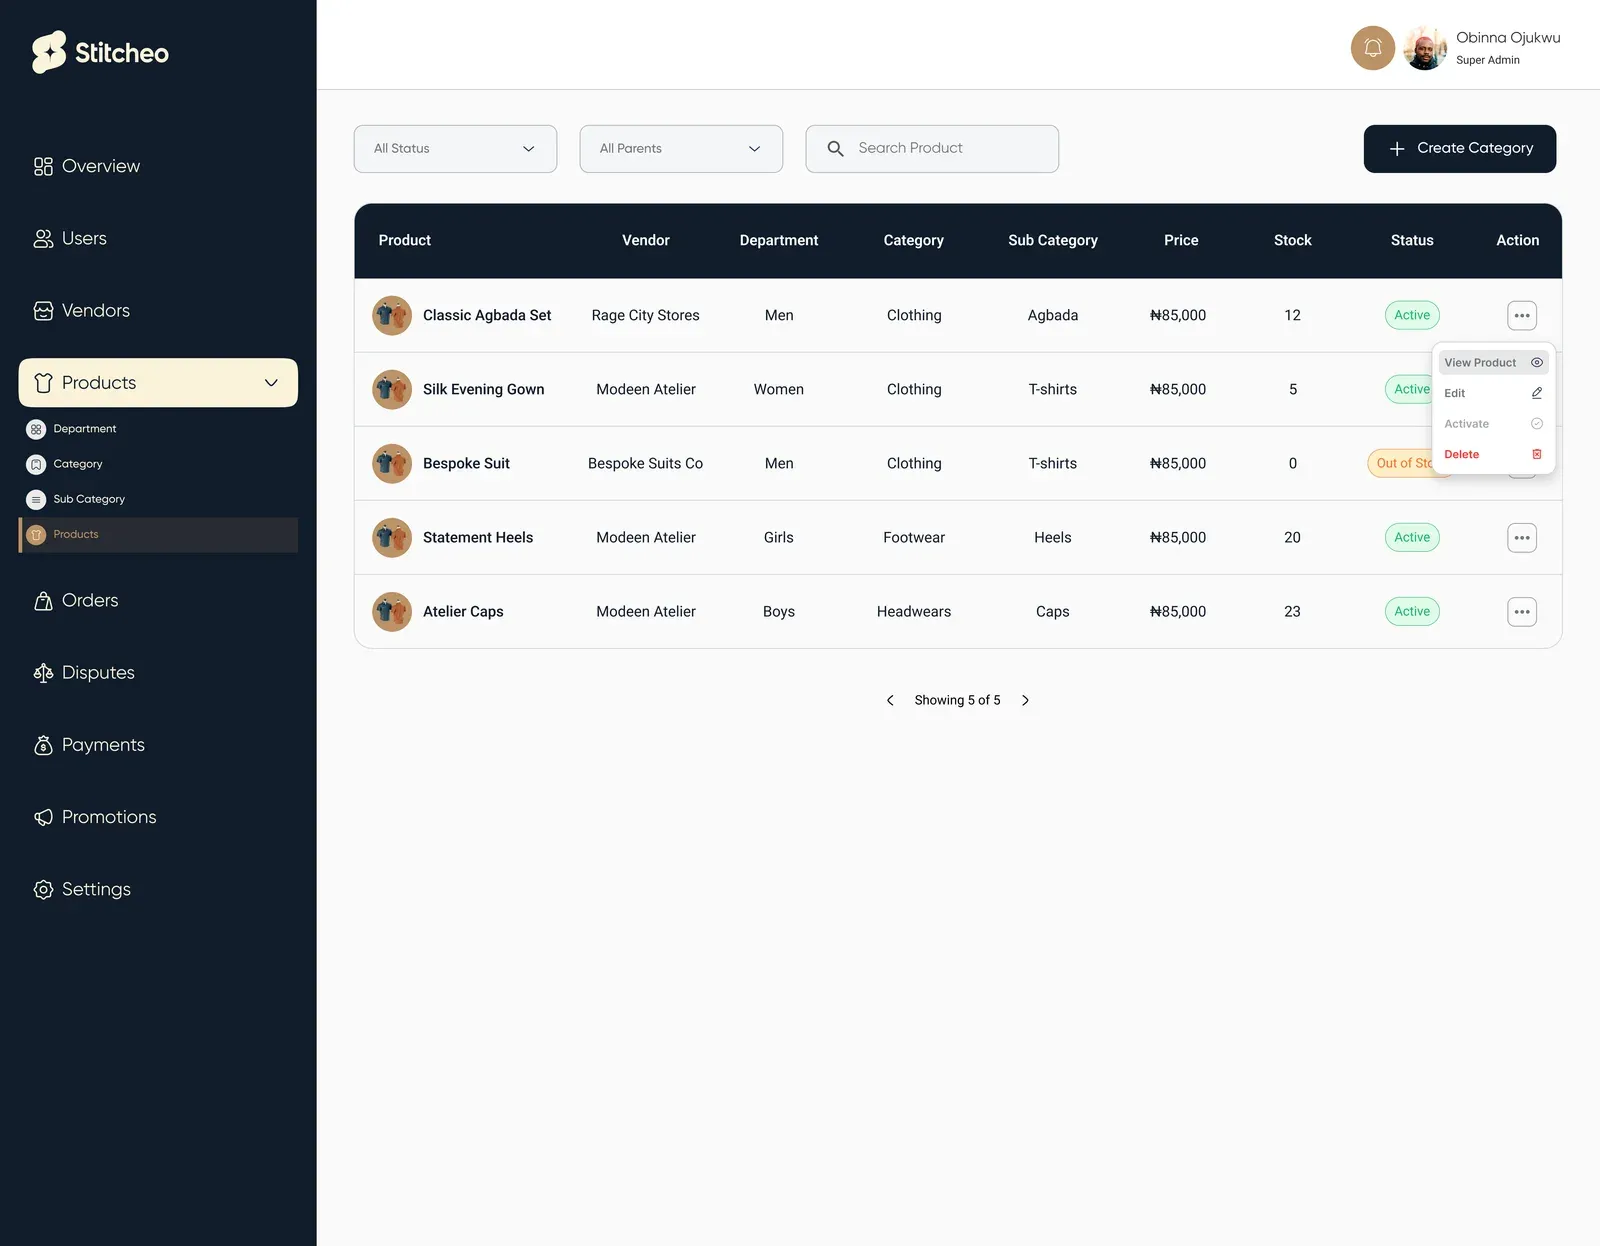Click Bespoke Suit product thumbnail
Image resolution: width=1600 pixels, height=1246 pixels.
point(392,463)
